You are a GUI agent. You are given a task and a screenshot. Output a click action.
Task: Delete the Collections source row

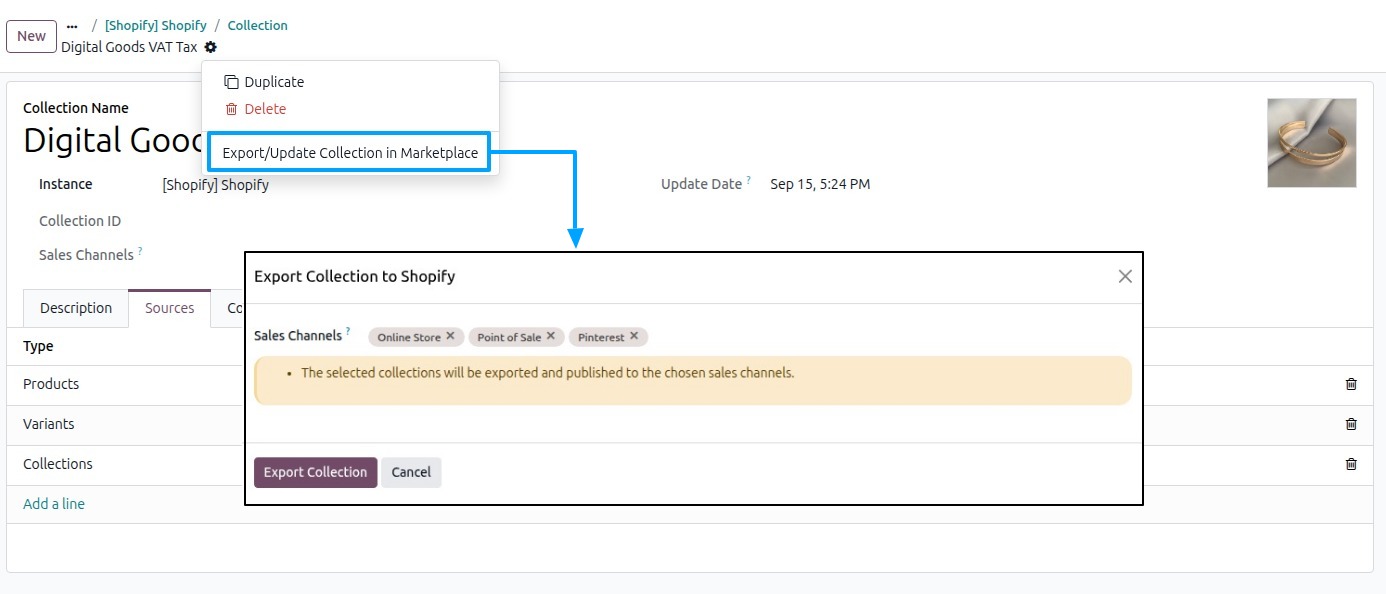coord(1351,464)
